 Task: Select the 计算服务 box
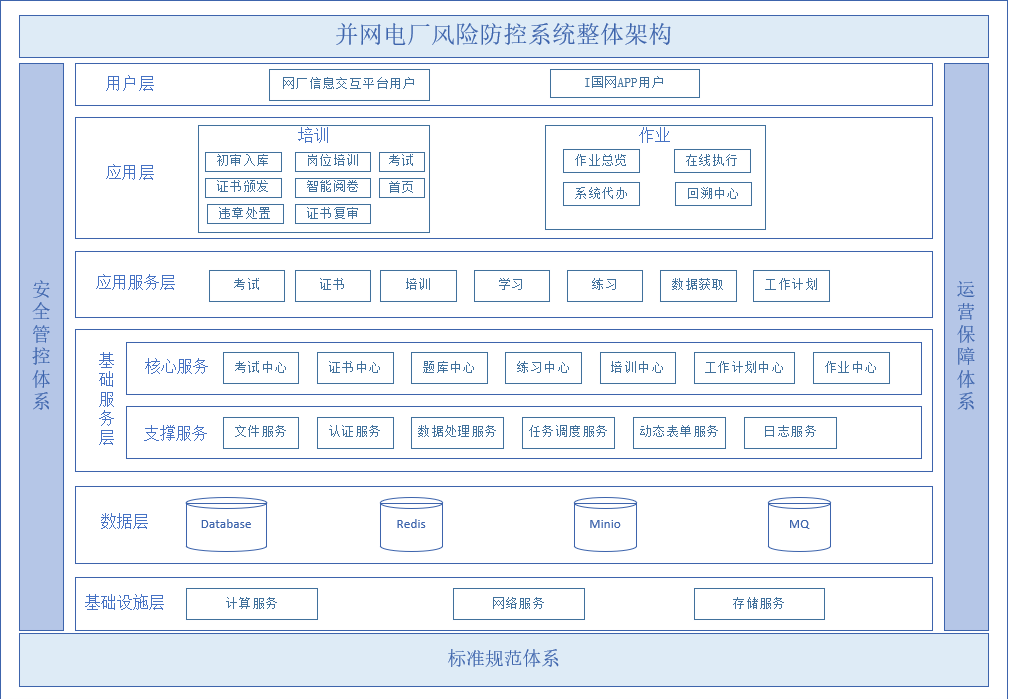(x=252, y=604)
